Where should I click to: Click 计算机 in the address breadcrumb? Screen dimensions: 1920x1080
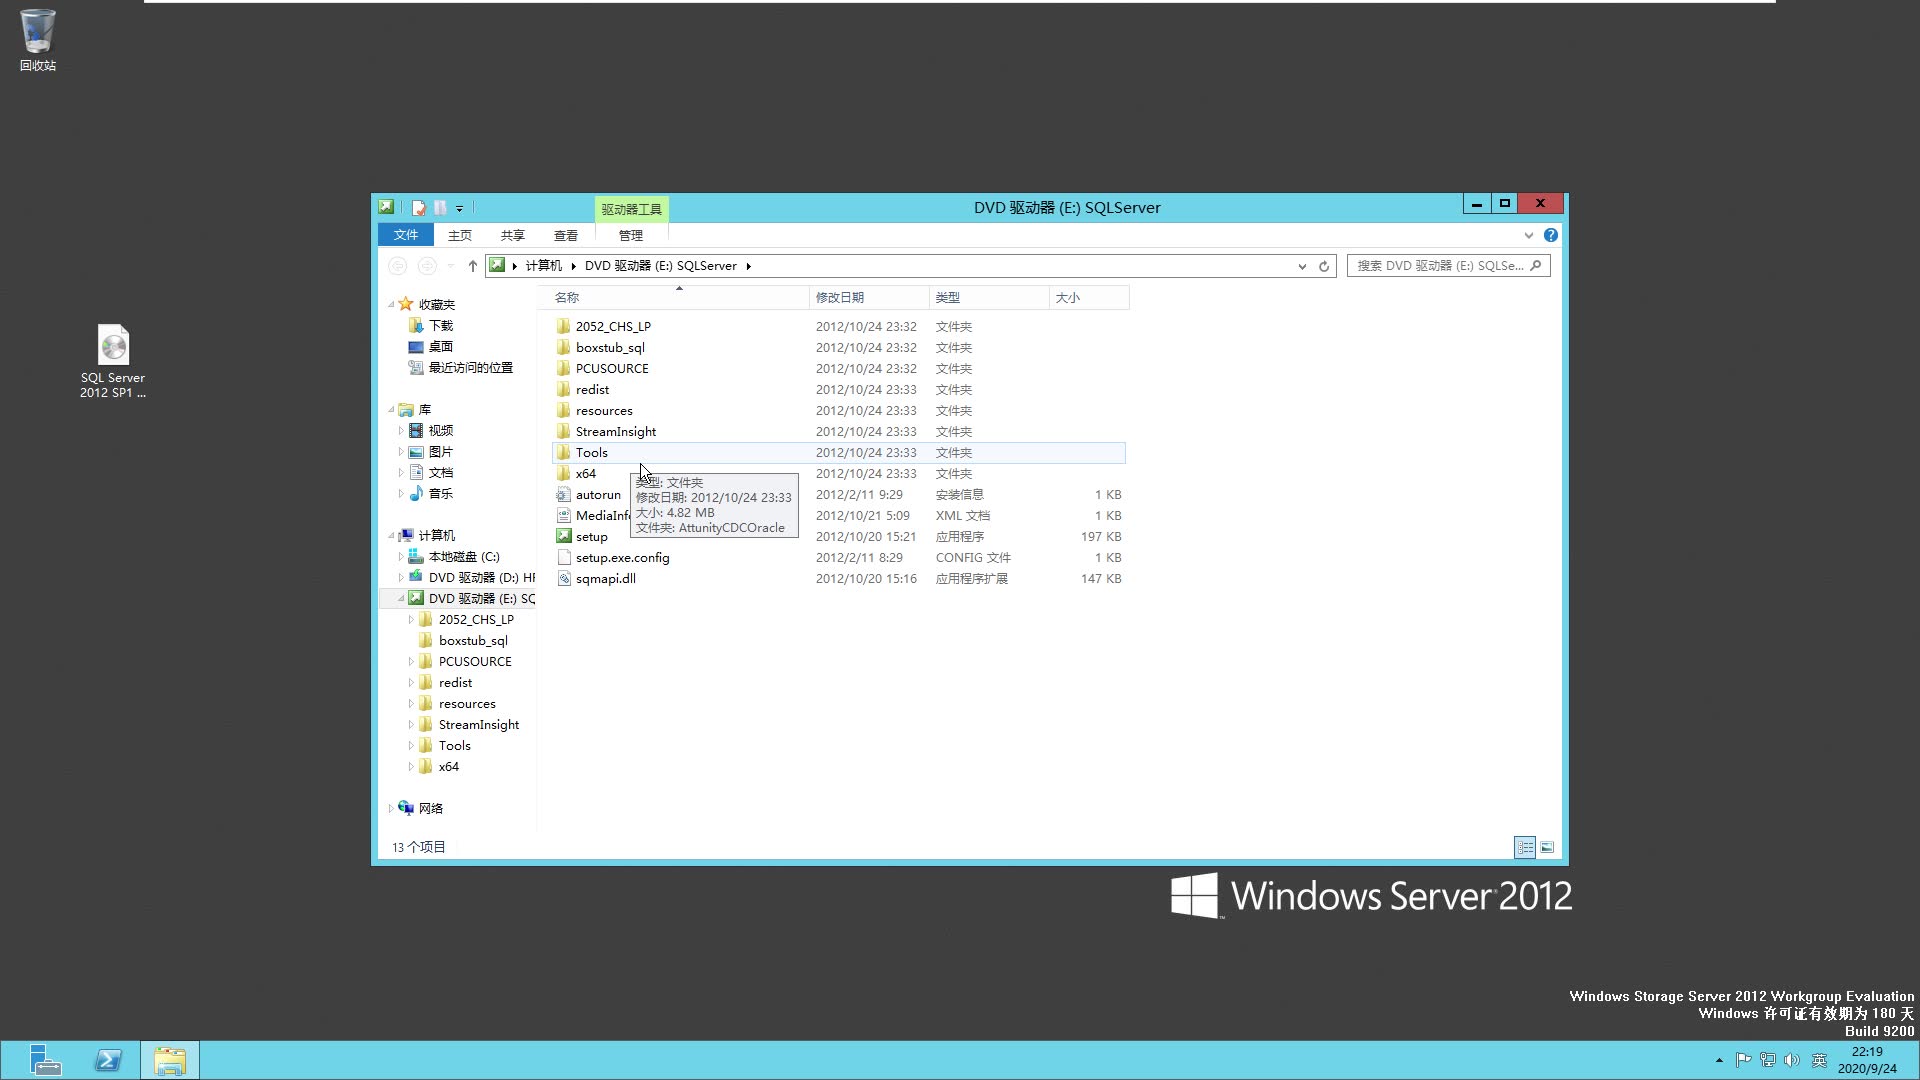pos(543,265)
